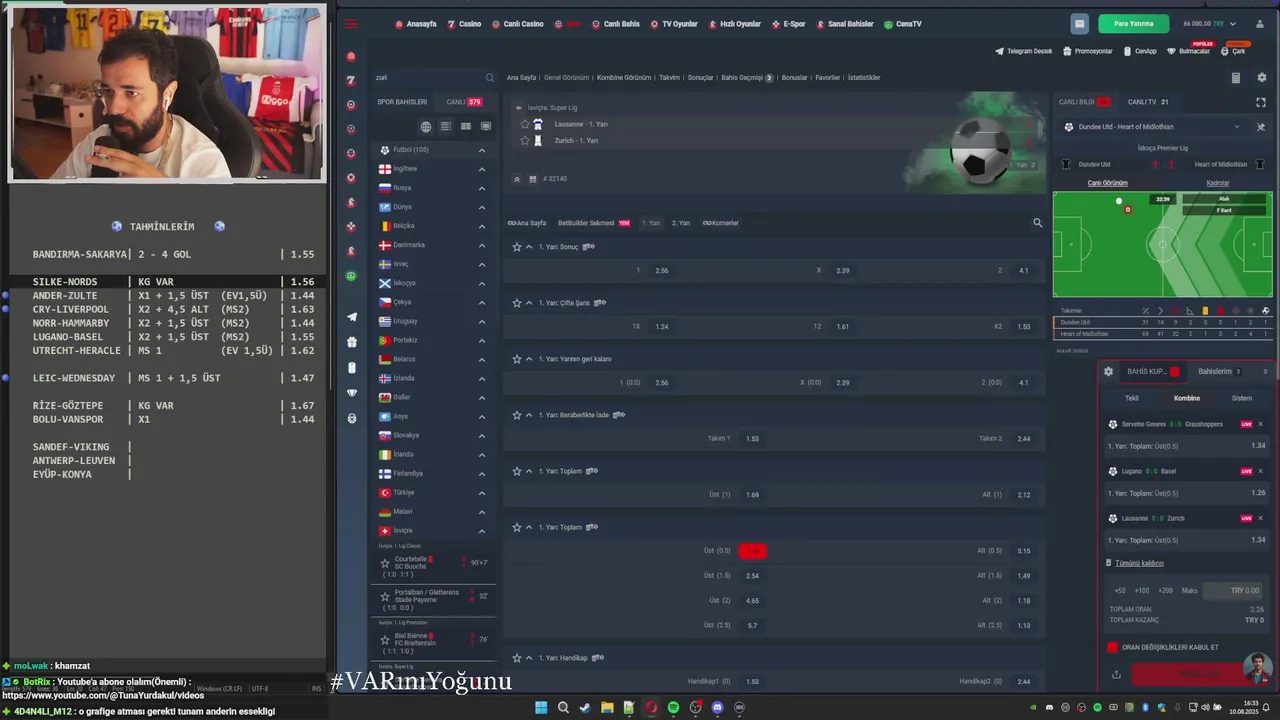The width and height of the screenshot is (1280, 720).
Task: Favorite the 1. Yarı: Beraberlikte İade star
Action: [517, 414]
